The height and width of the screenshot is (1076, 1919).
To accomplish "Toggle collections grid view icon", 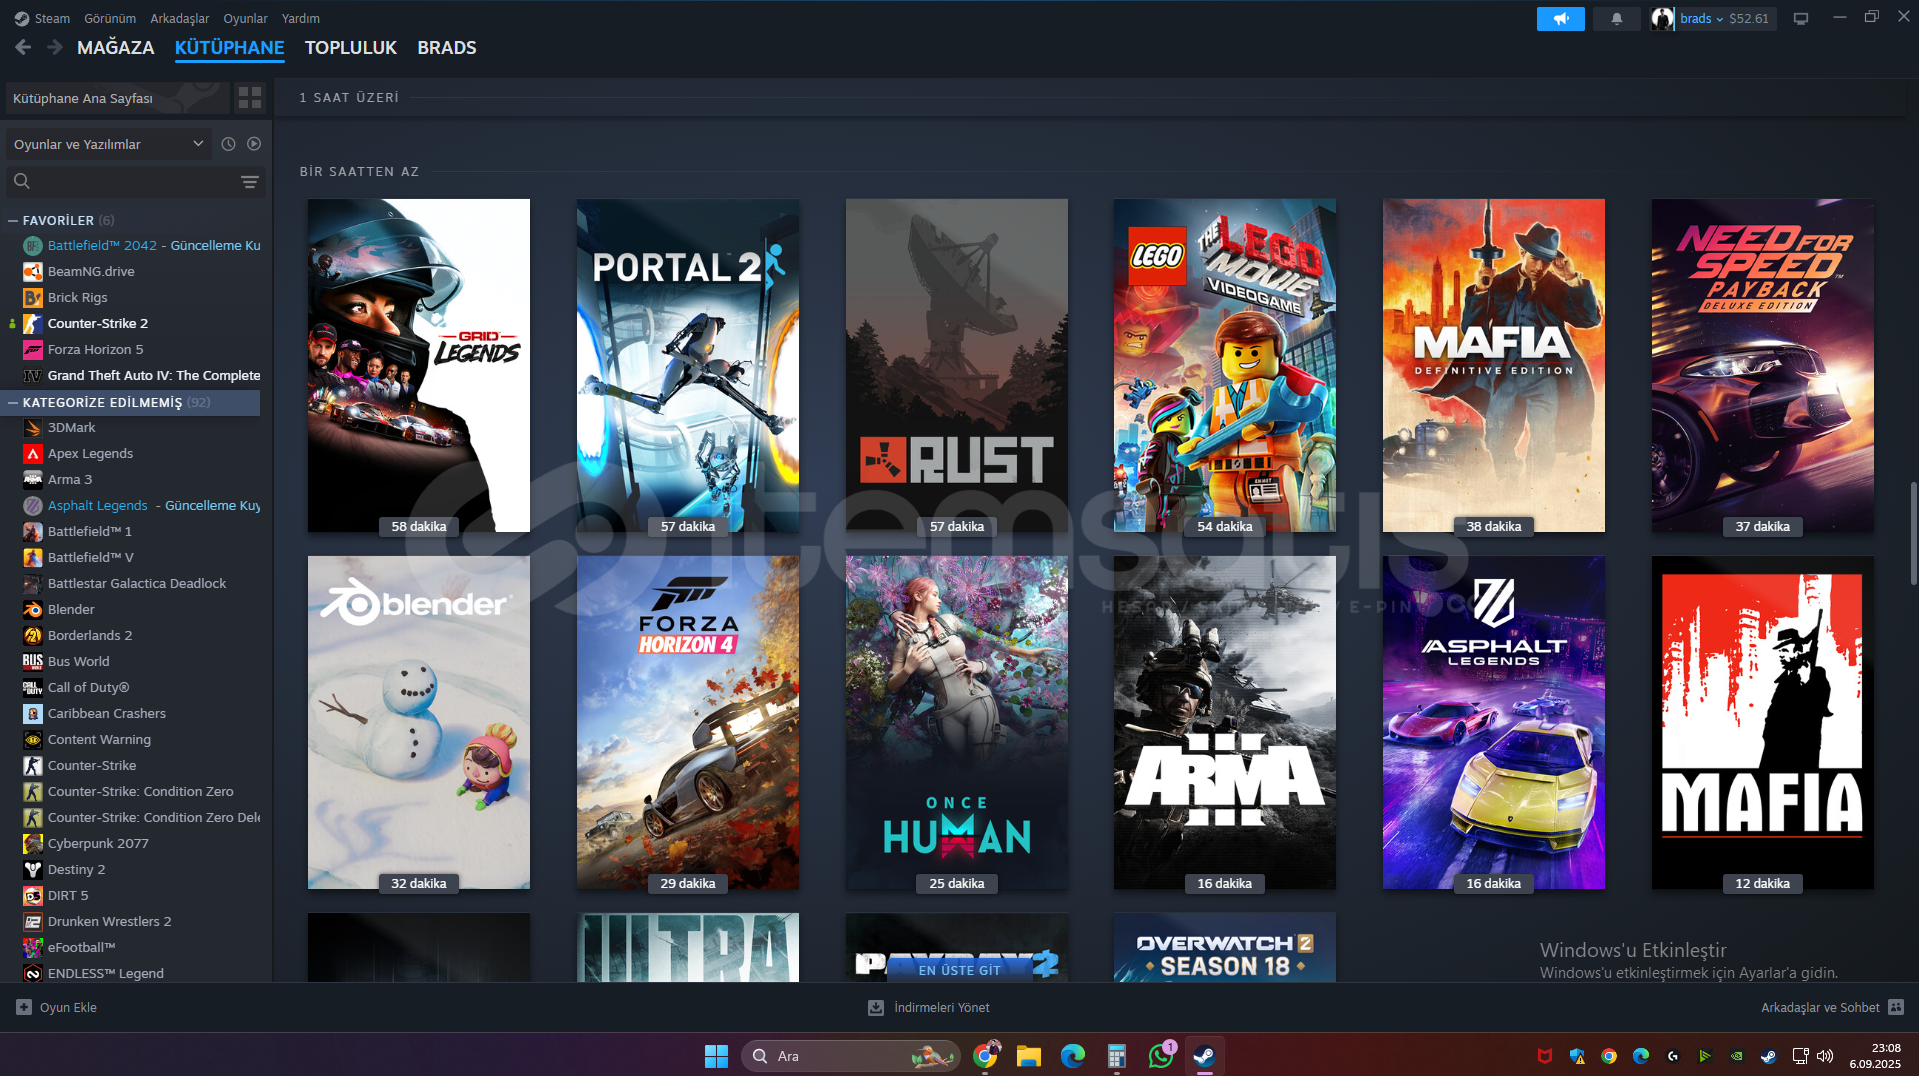I will 250,98.
